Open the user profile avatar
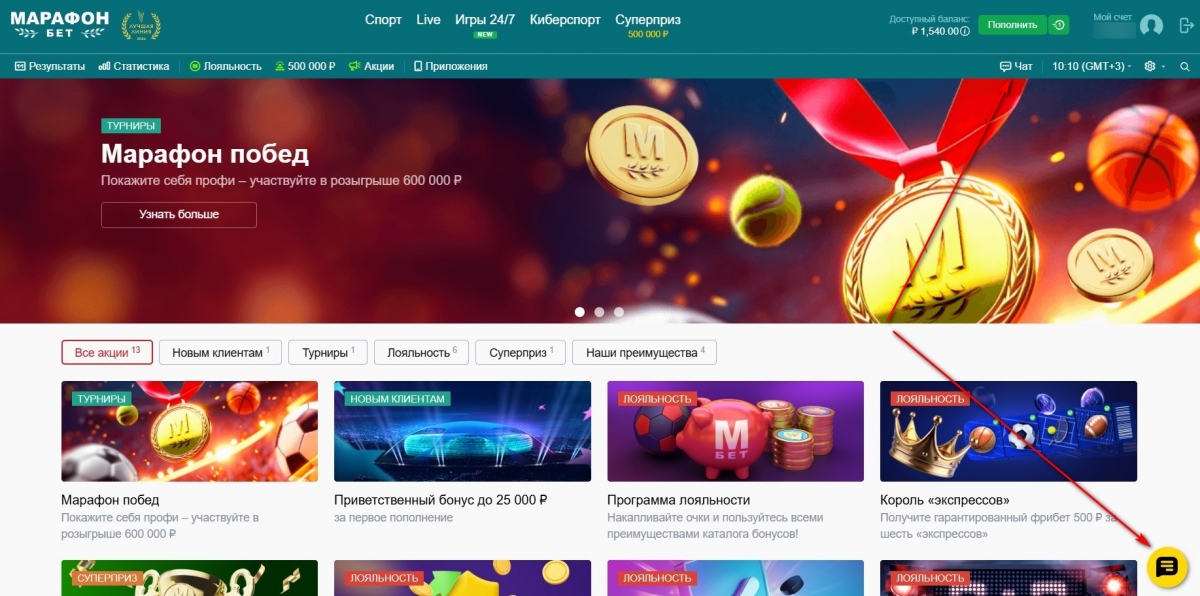 click(x=1152, y=25)
